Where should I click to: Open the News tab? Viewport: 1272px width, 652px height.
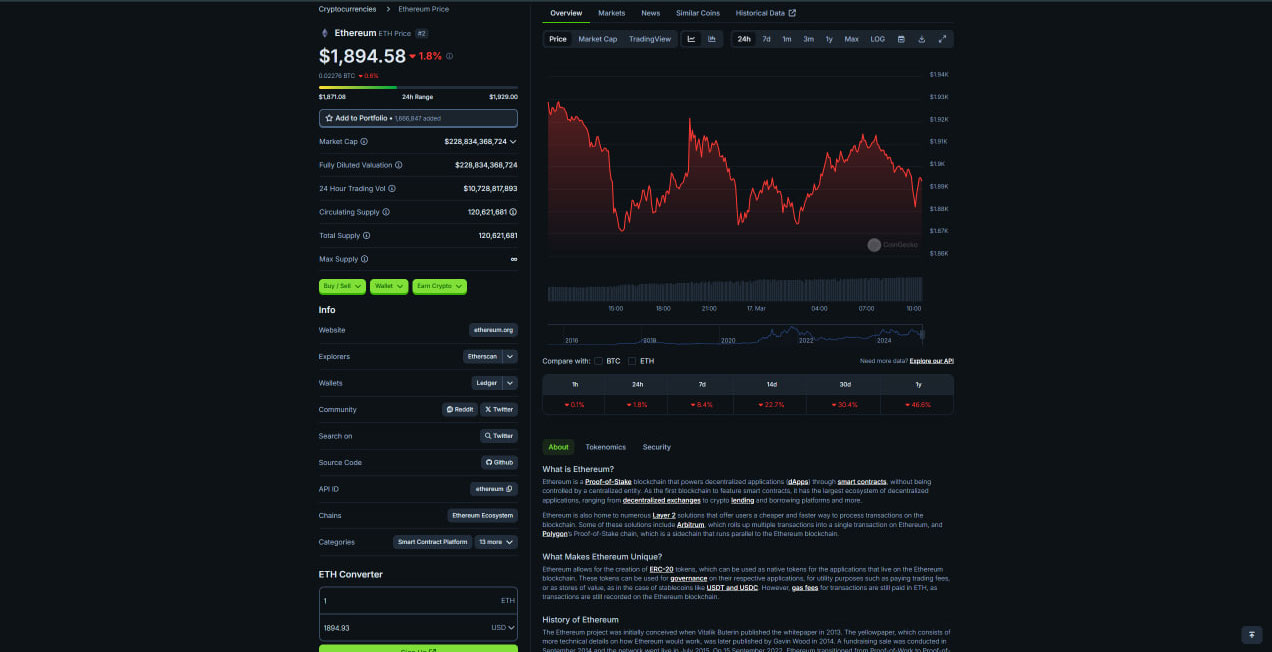click(651, 13)
